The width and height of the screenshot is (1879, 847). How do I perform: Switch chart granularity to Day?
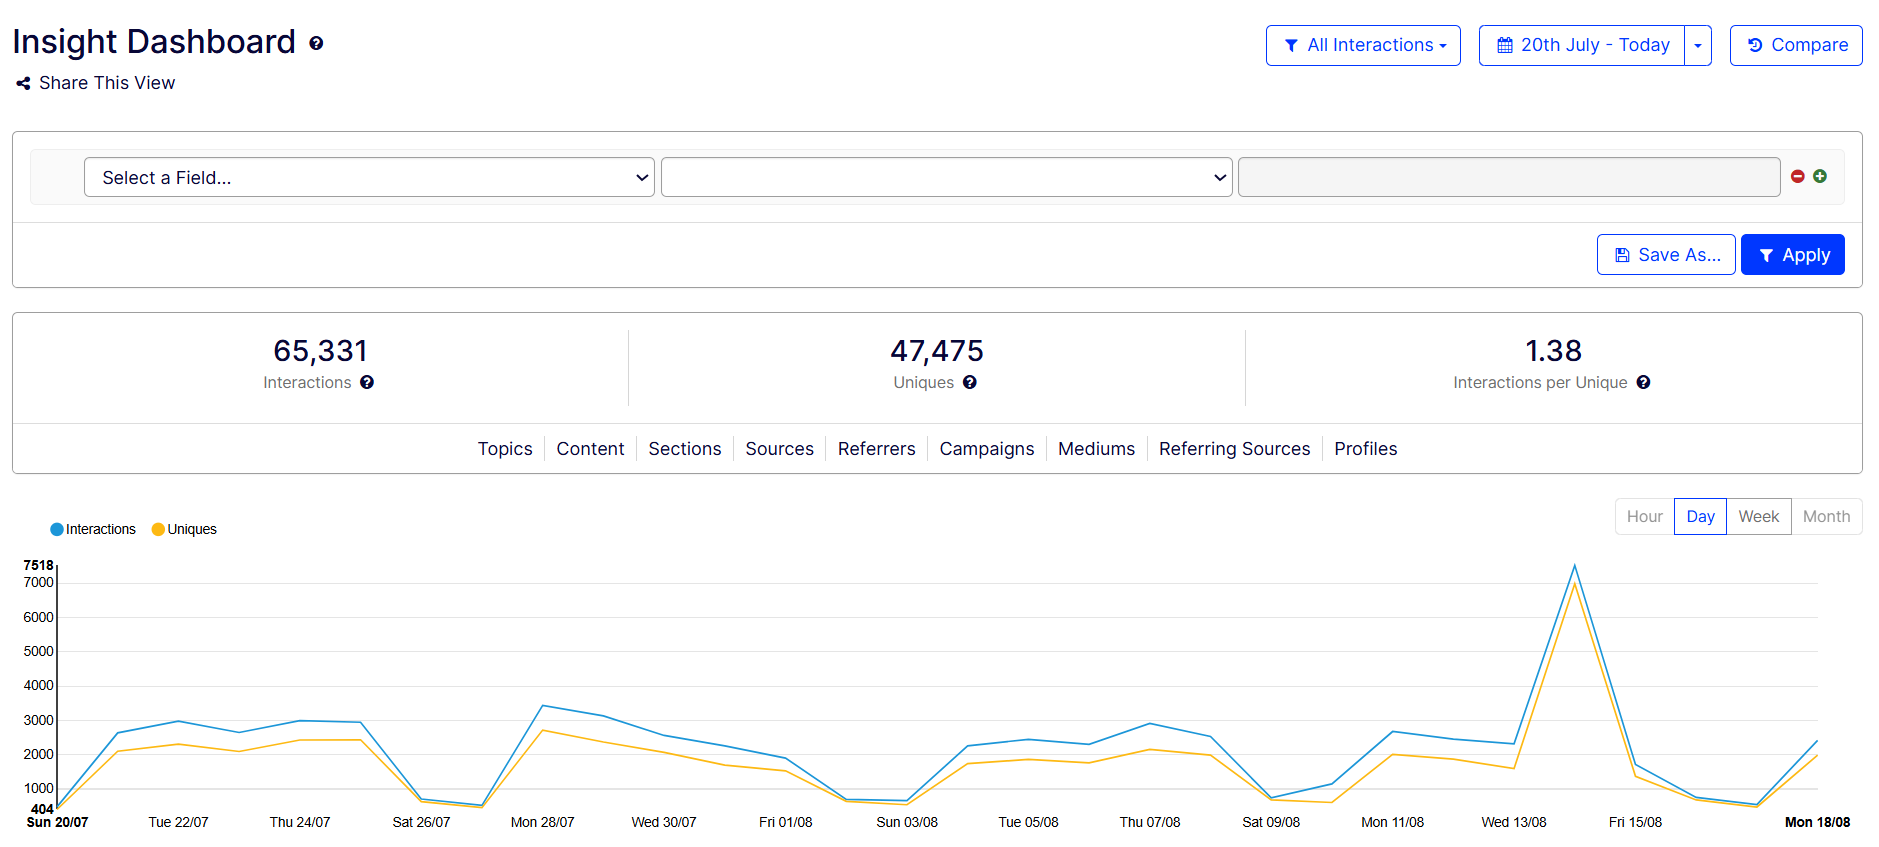pos(1700,516)
